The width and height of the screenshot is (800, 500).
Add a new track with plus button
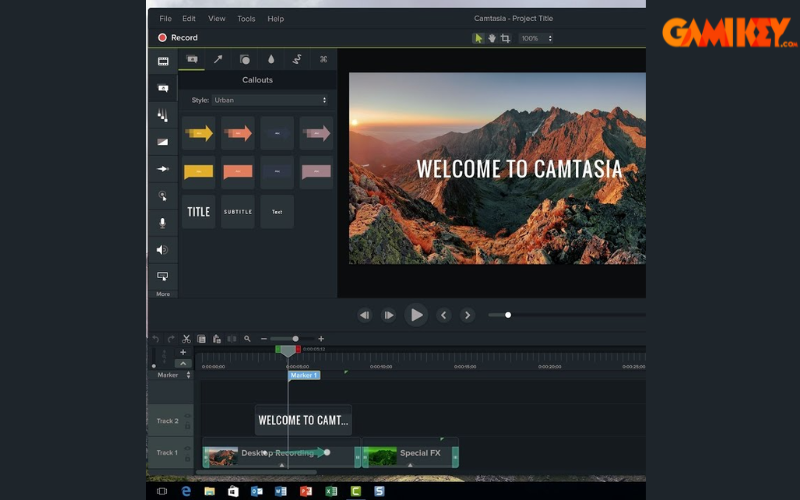tap(183, 352)
